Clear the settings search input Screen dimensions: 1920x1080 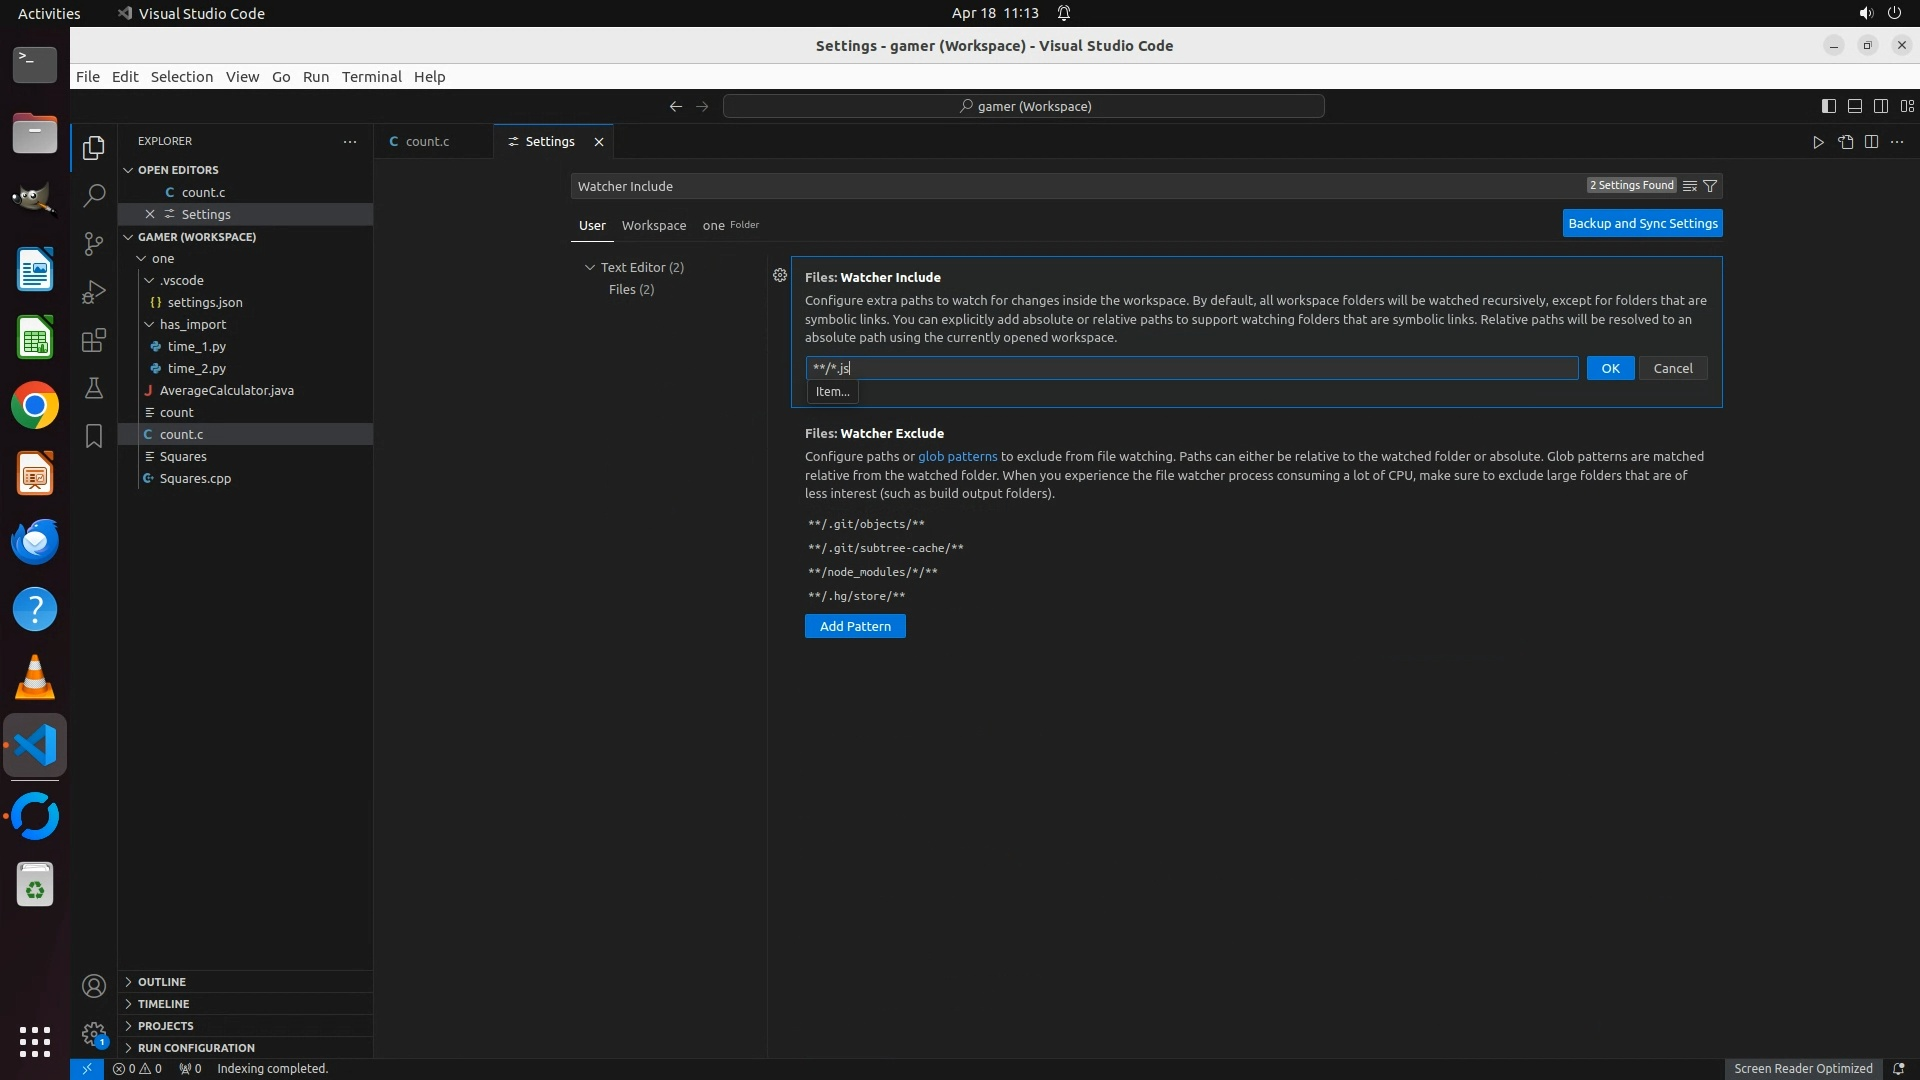click(1690, 186)
